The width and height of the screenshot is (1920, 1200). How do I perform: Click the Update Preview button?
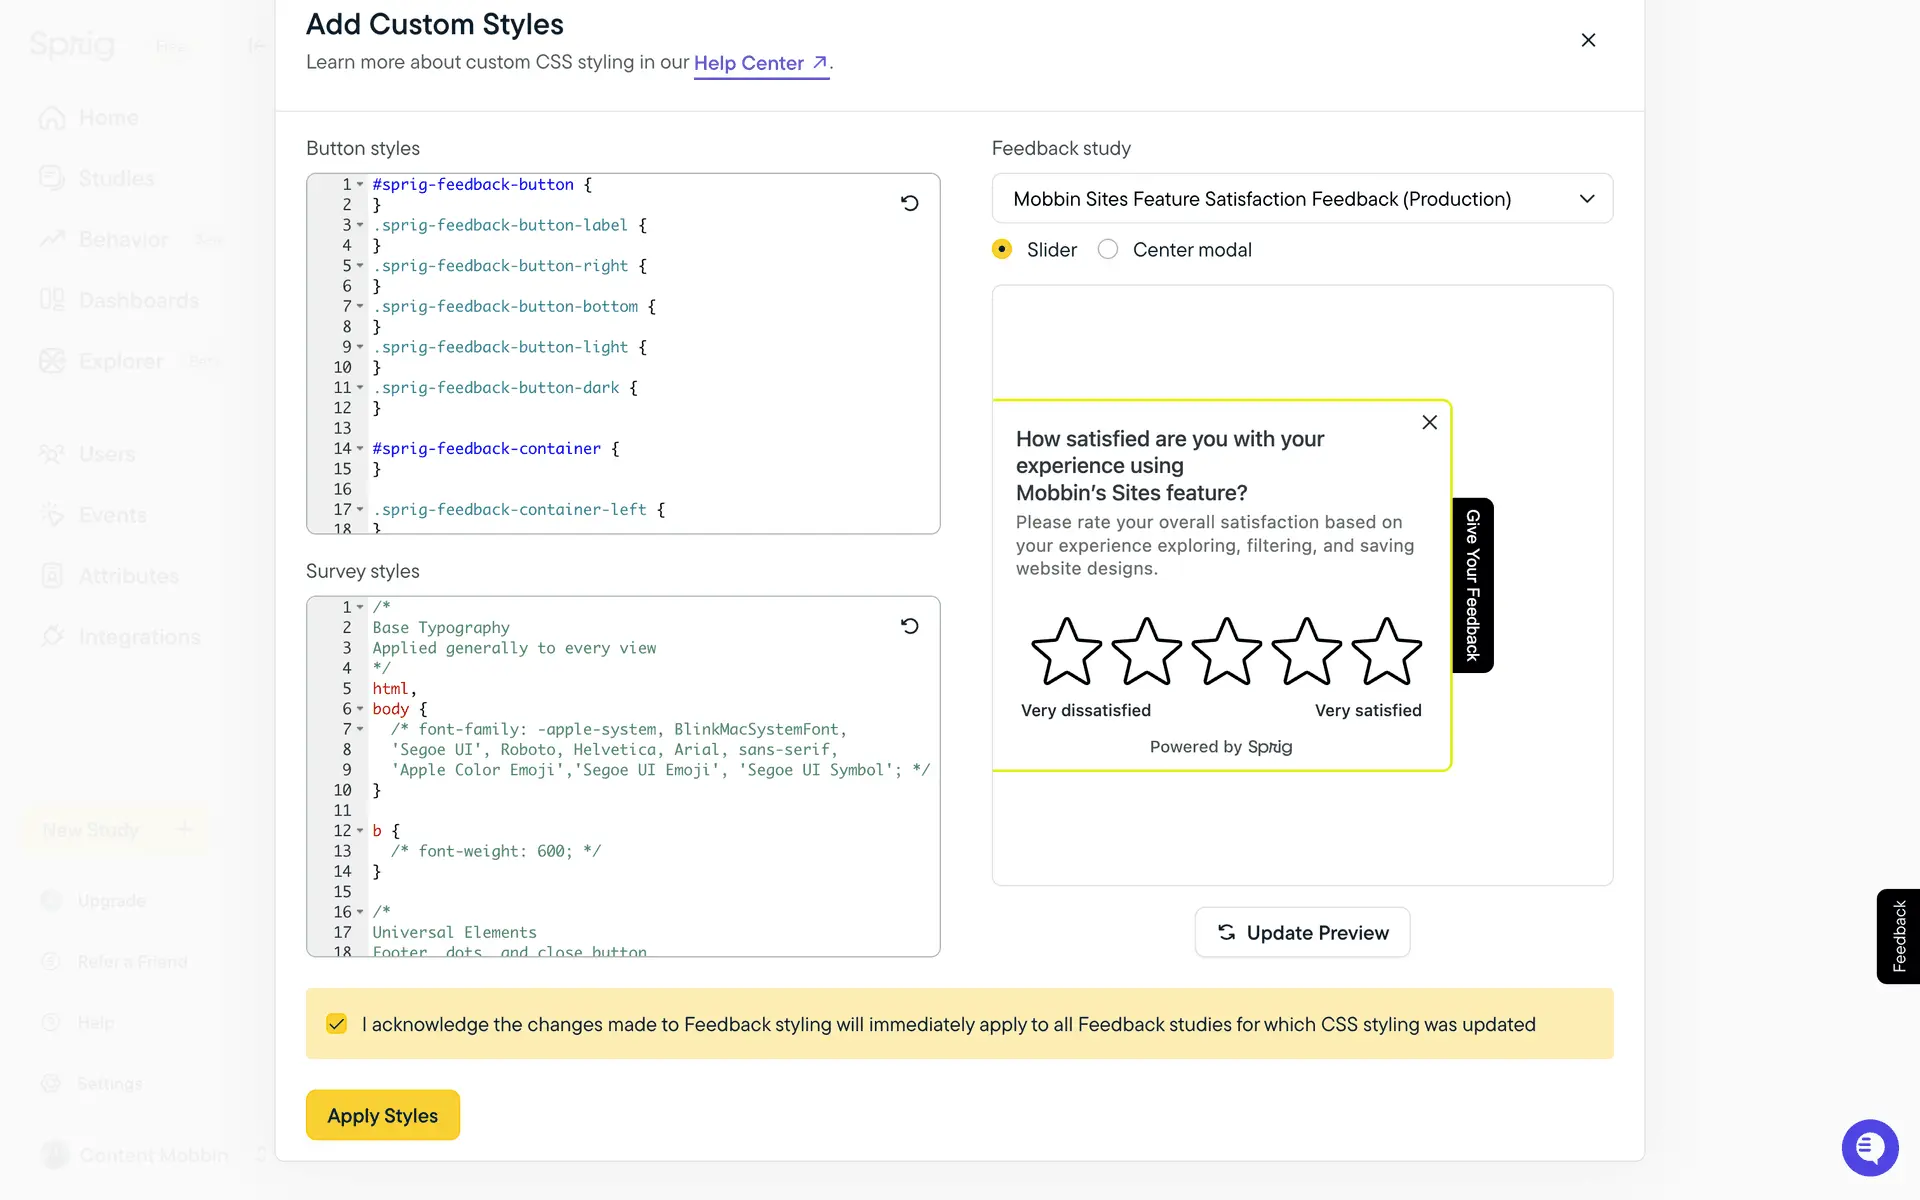click(x=1302, y=932)
